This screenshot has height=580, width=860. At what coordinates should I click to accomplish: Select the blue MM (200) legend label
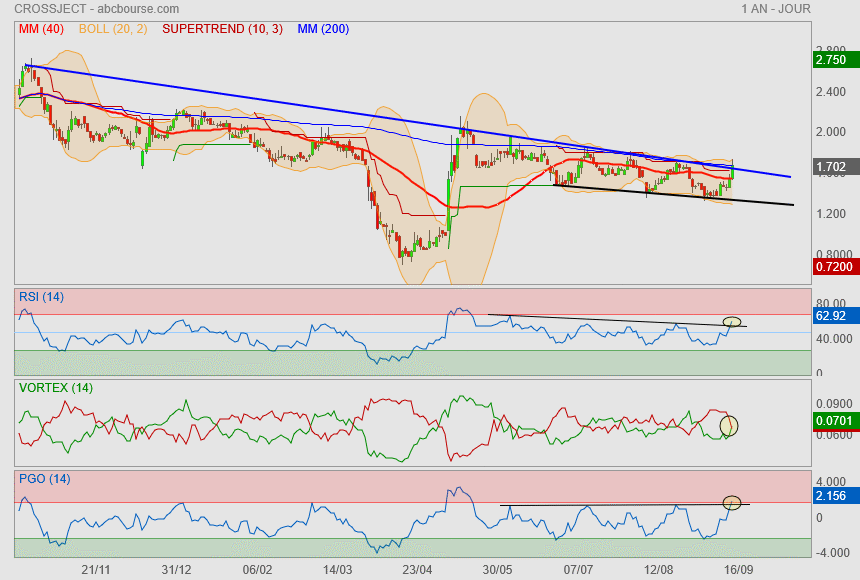click(323, 29)
